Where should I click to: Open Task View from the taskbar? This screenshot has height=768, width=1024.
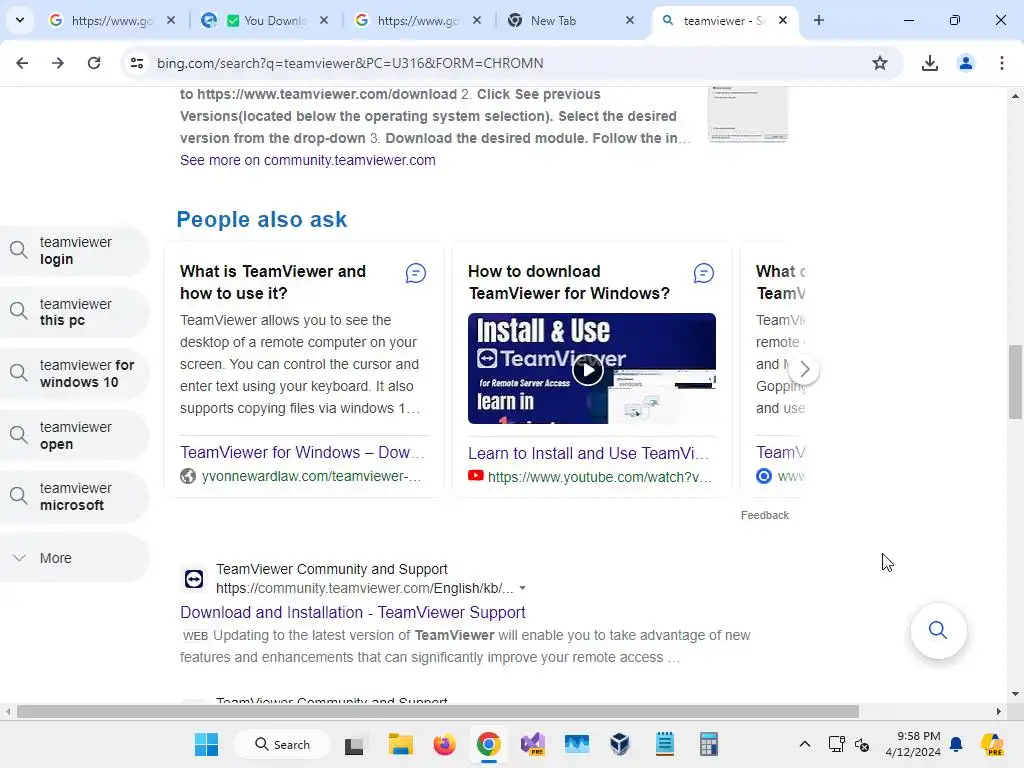[x=355, y=744]
